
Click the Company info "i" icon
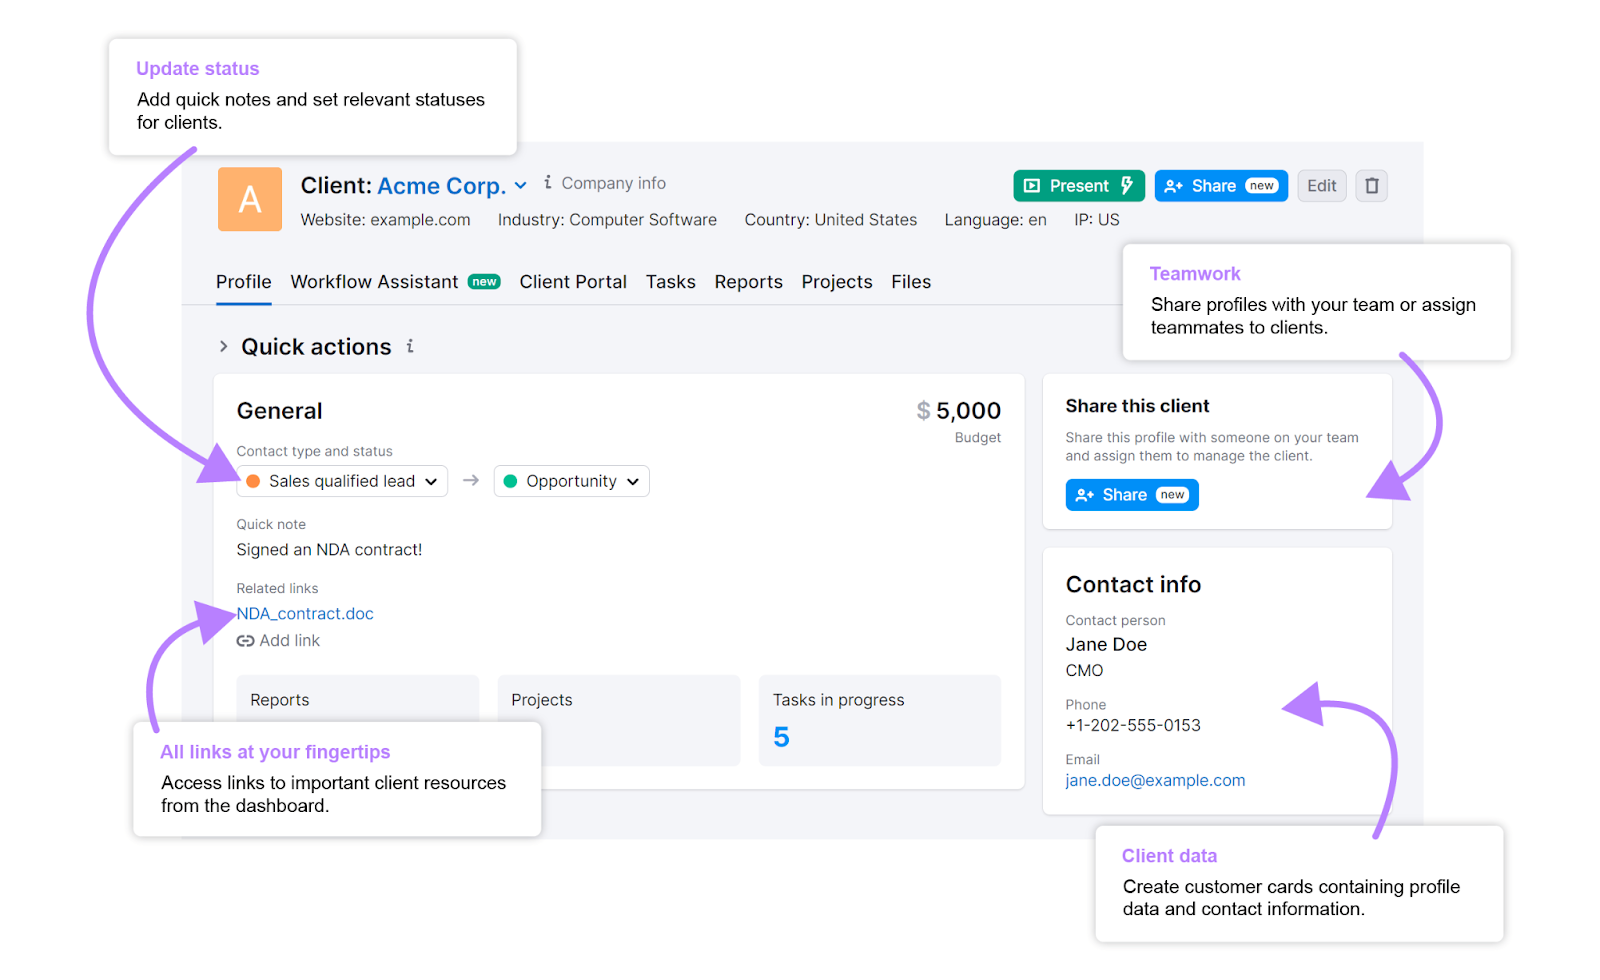[x=547, y=183]
